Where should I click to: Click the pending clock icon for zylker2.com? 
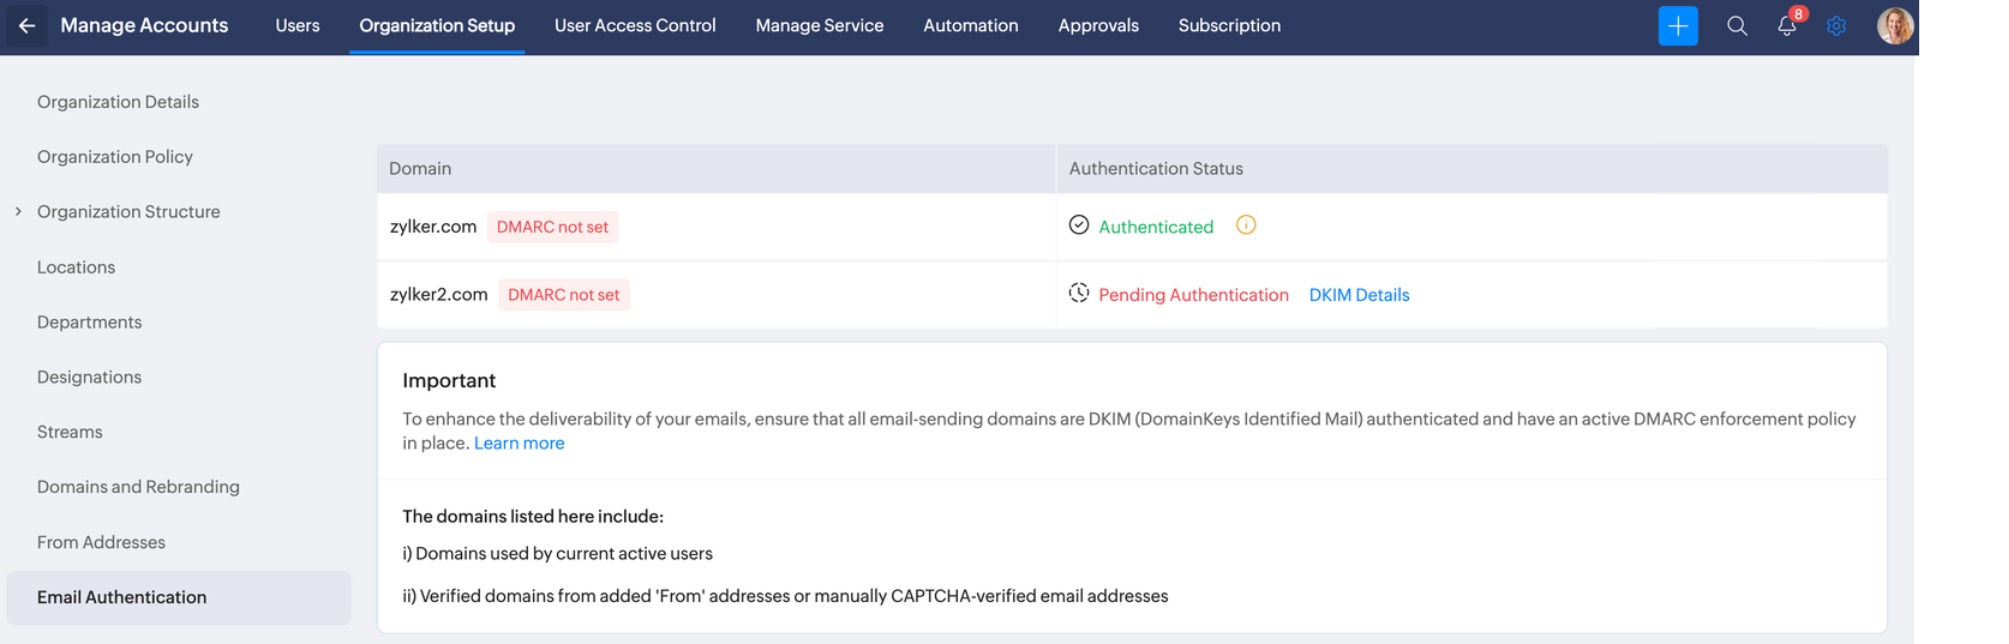pyautogui.click(x=1078, y=293)
